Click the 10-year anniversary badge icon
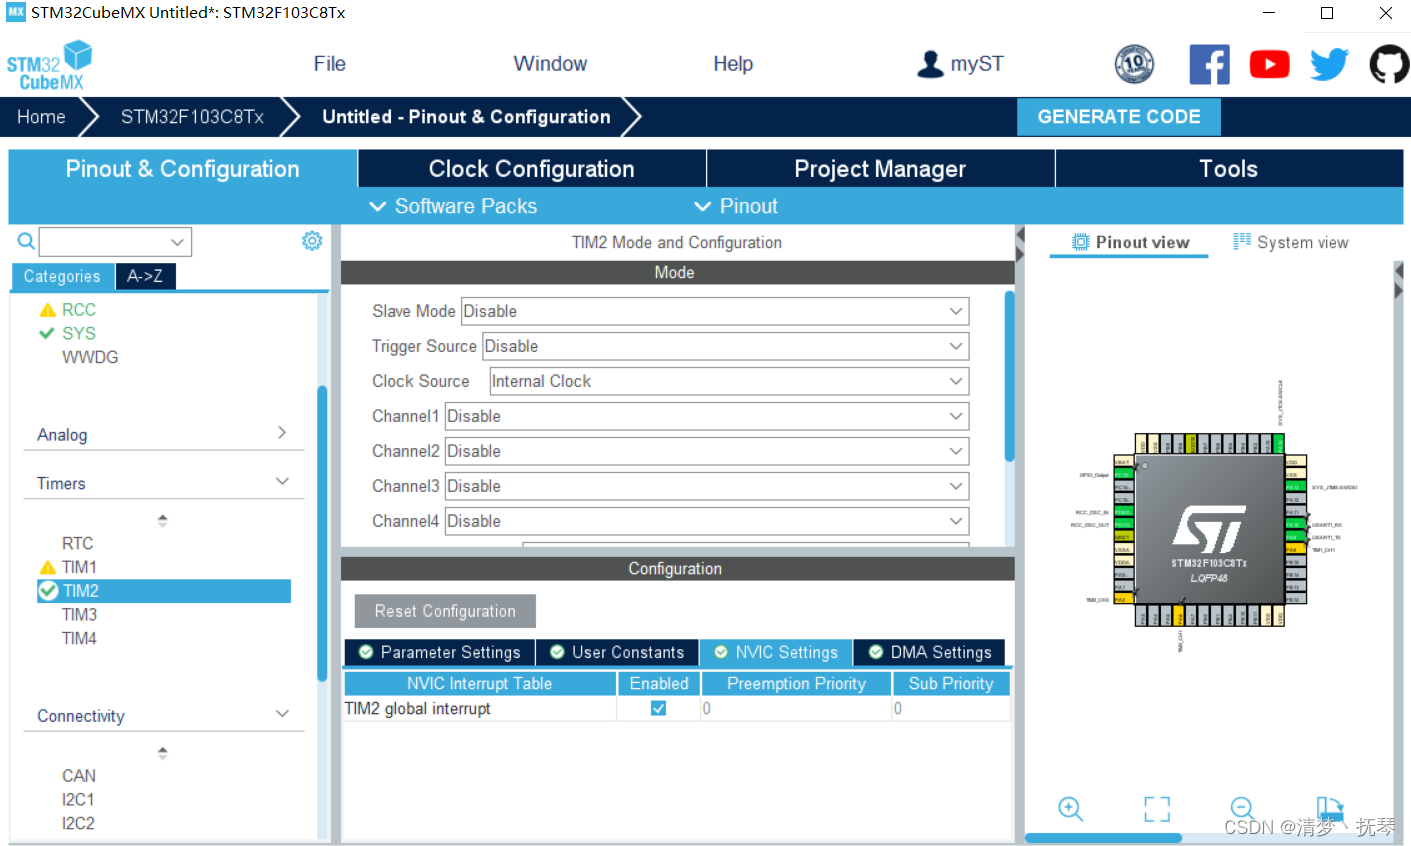The image size is (1411, 846). pyautogui.click(x=1134, y=64)
